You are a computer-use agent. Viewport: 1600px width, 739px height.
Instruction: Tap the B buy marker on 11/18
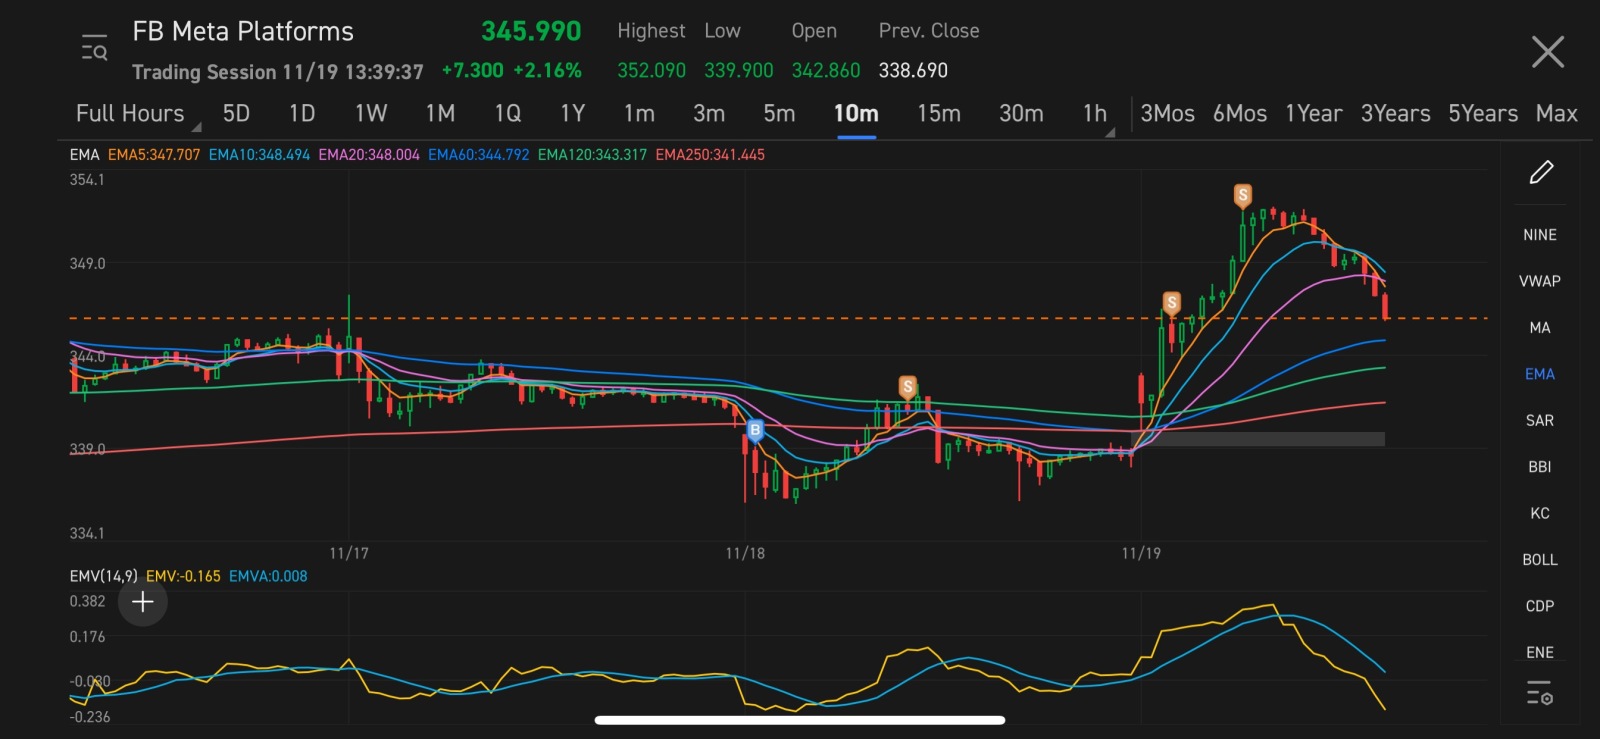[x=755, y=431]
